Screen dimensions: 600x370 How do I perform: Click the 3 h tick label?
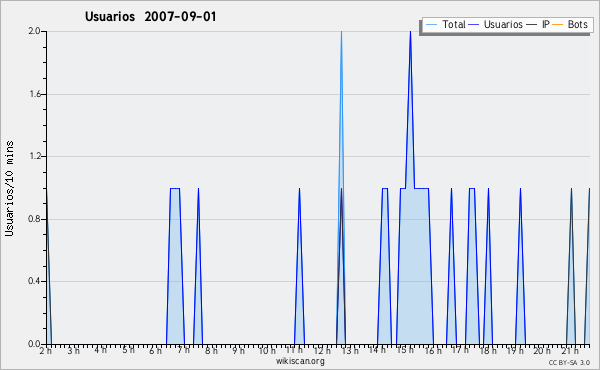(73, 350)
